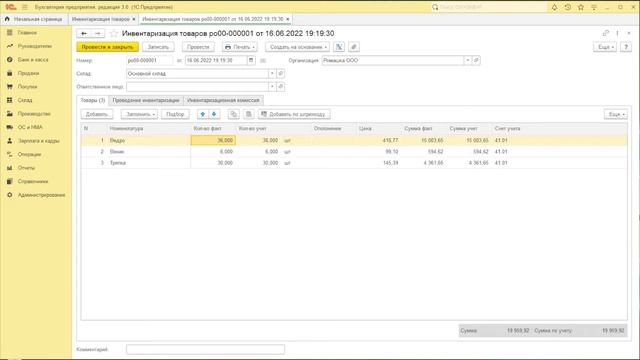Copy link to document icon
The width and height of the screenshot is (640, 360).
pos(606,33)
